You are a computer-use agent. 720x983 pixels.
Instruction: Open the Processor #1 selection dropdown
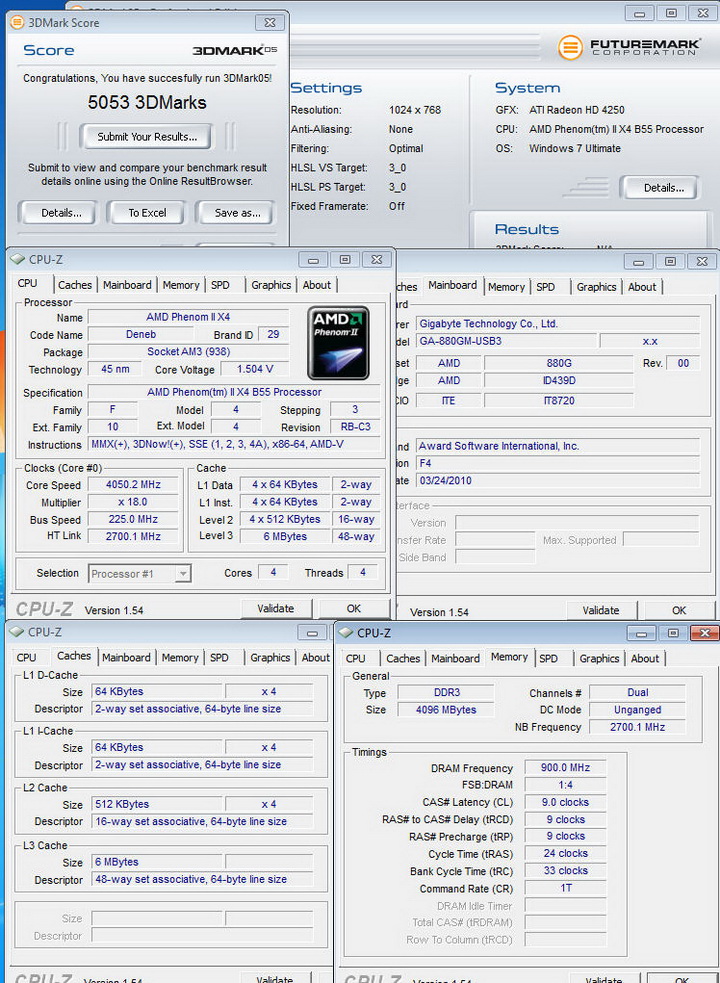click(x=183, y=574)
